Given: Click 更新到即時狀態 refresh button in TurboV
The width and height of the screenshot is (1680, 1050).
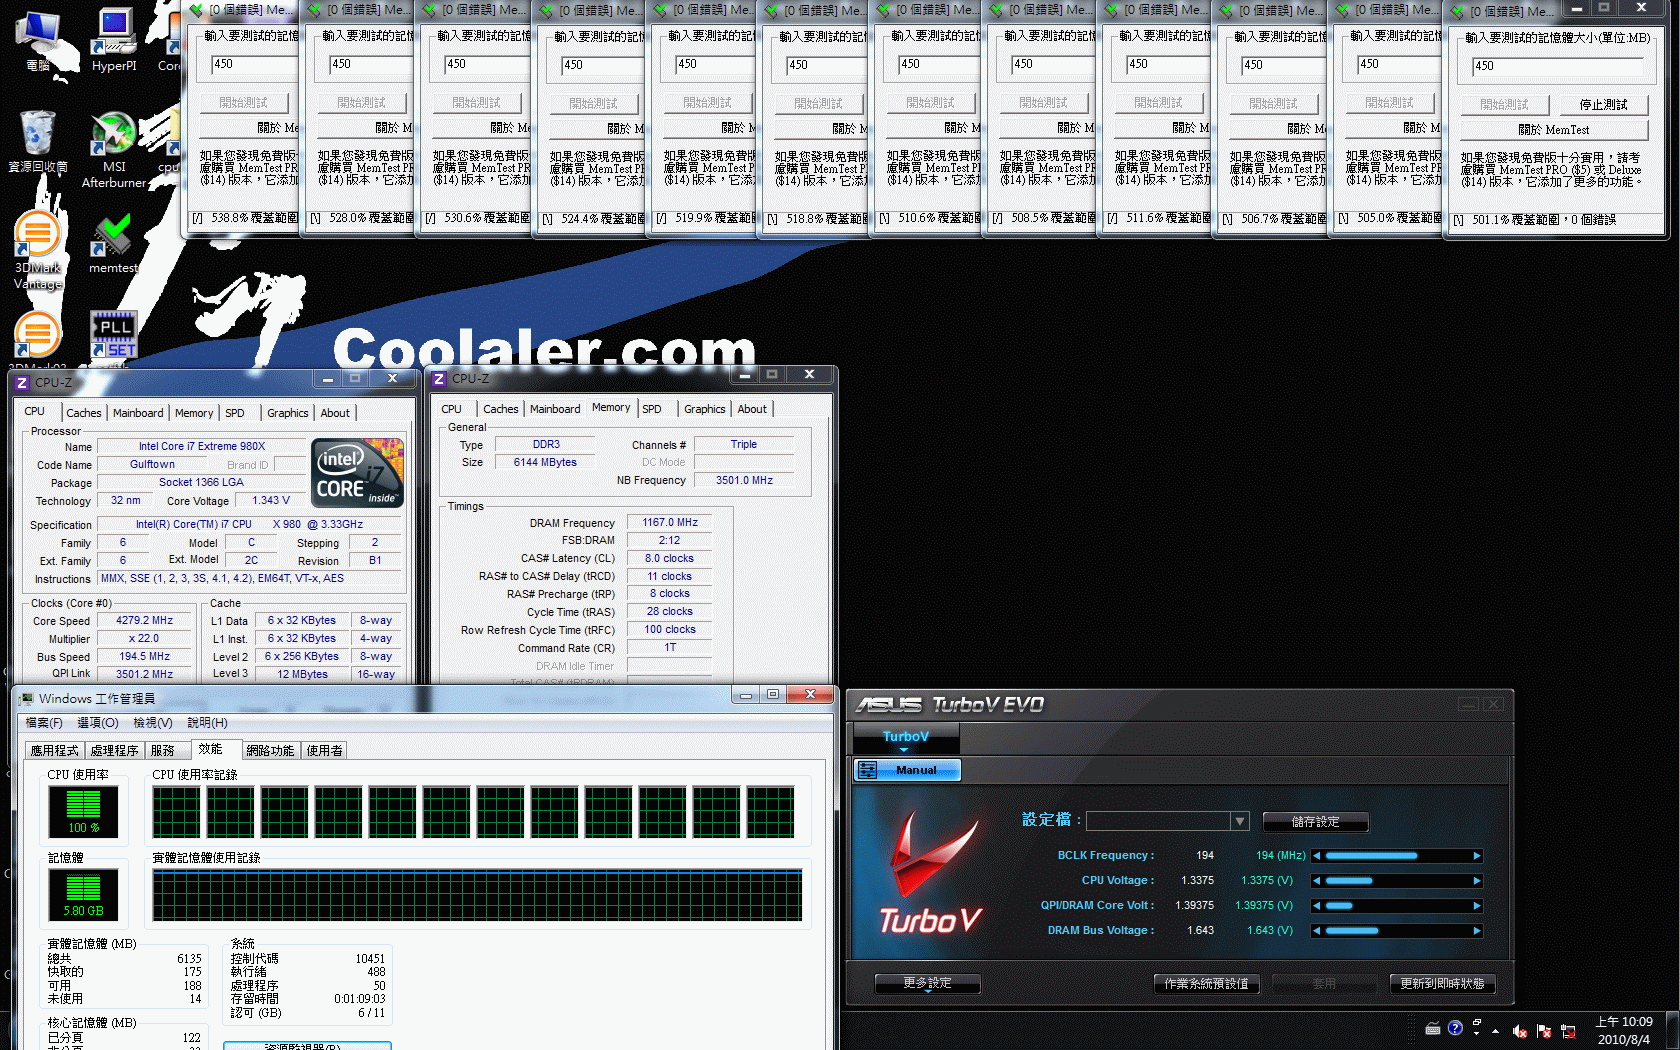Looking at the screenshot, I should click(x=1442, y=984).
